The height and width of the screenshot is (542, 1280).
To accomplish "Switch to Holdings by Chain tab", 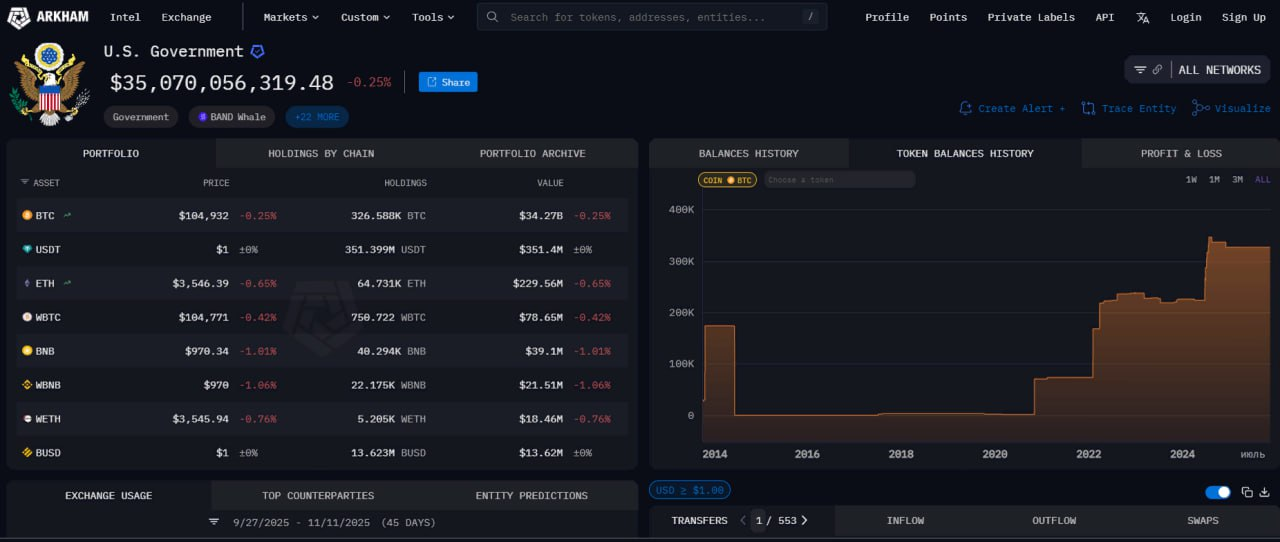I will point(321,153).
